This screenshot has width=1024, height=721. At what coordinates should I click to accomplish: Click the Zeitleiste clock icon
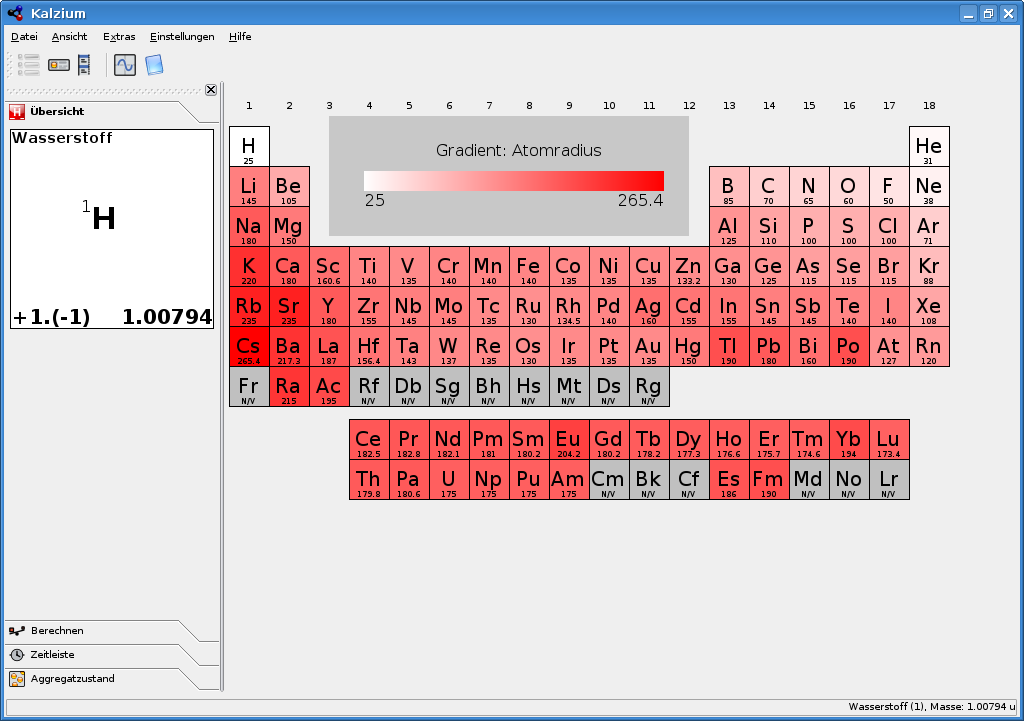(17, 654)
